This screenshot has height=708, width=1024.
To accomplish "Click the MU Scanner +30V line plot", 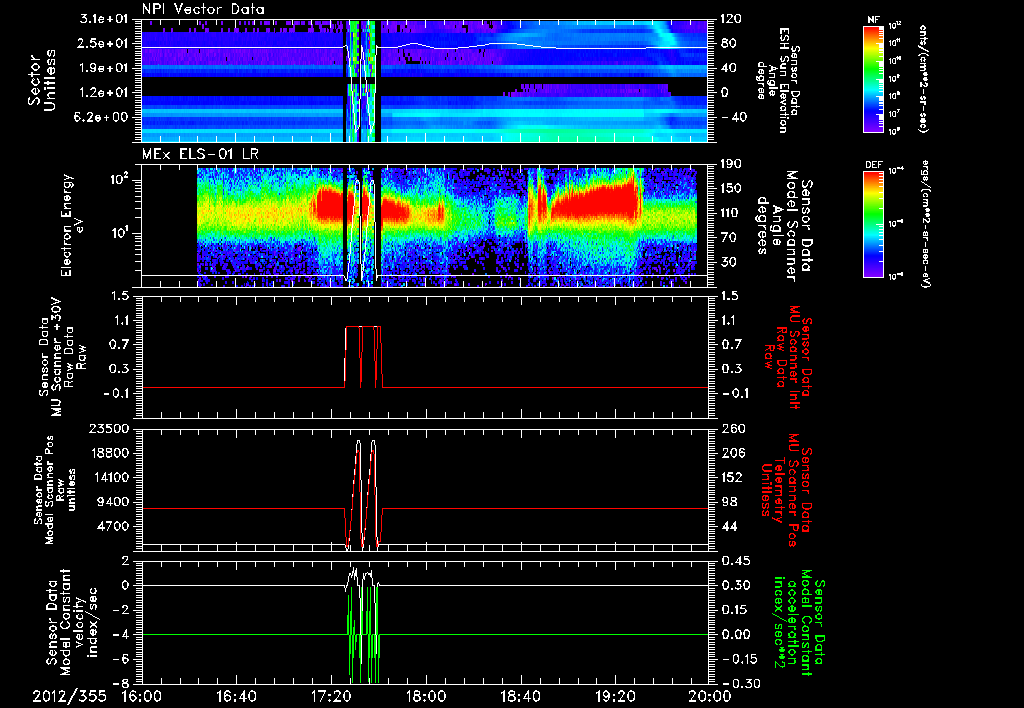I will tap(424, 357).
